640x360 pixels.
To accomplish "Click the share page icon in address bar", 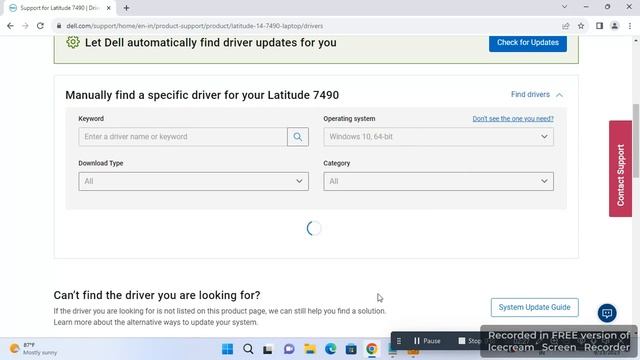I will pyautogui.click(x=566, y=26).
